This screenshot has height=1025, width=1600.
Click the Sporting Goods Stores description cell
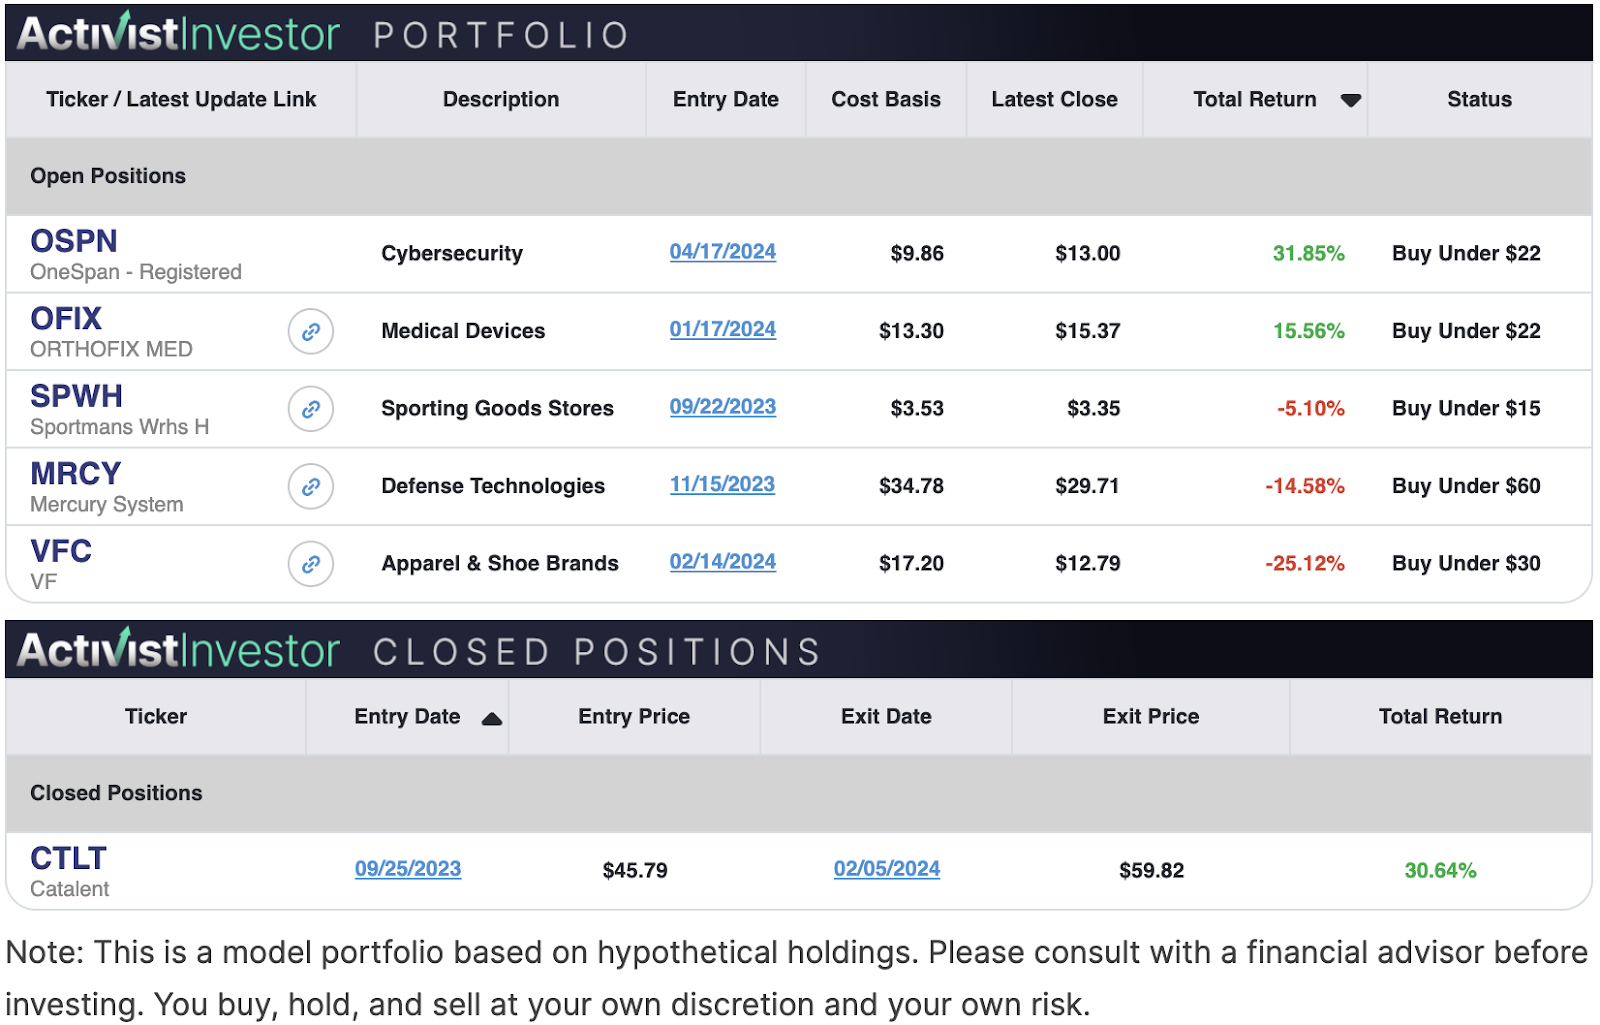[497, 409]
